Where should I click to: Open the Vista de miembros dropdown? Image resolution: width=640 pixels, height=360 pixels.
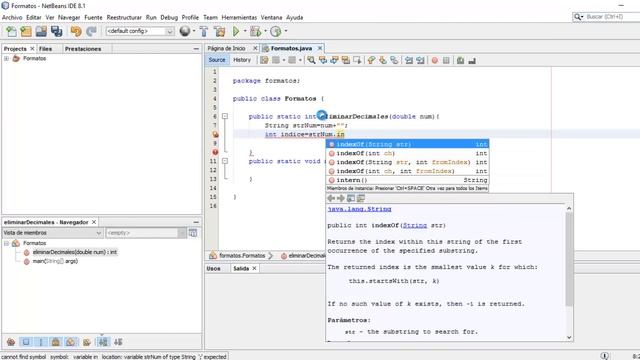click(x=52, y=233)
